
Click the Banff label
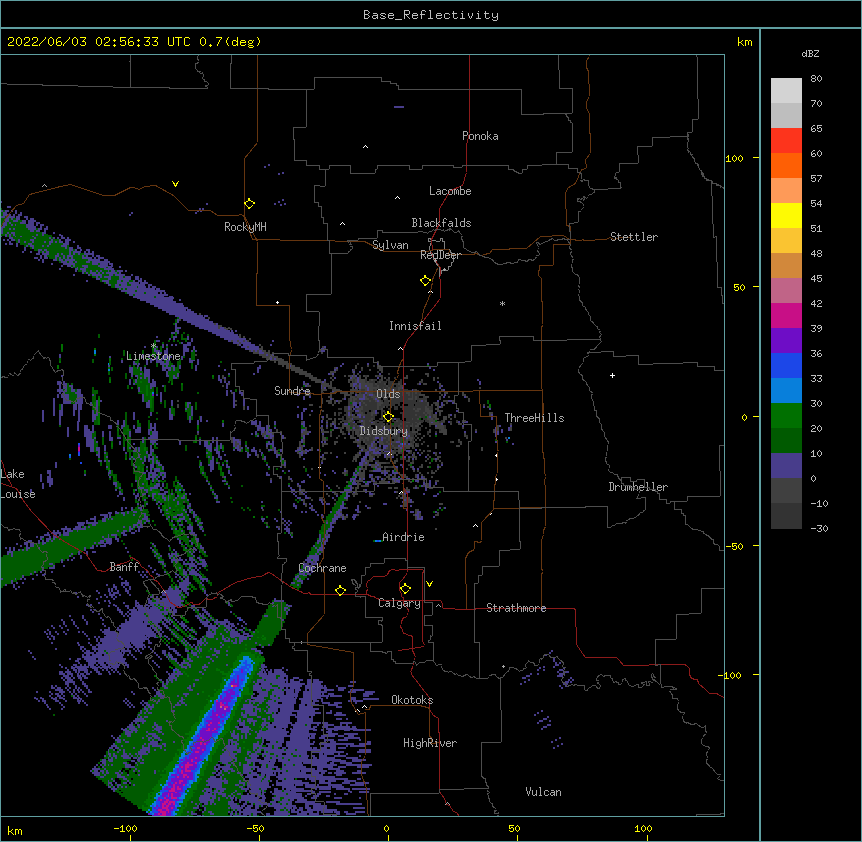(124, 567)
